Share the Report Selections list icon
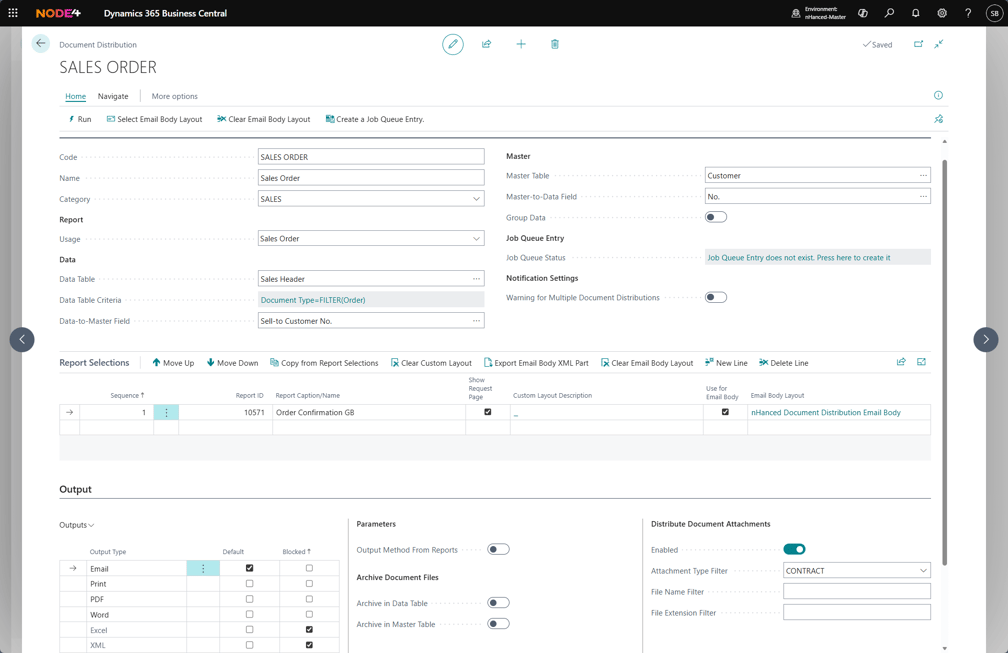Screen dimensions: 1008x653 [901, 362]
